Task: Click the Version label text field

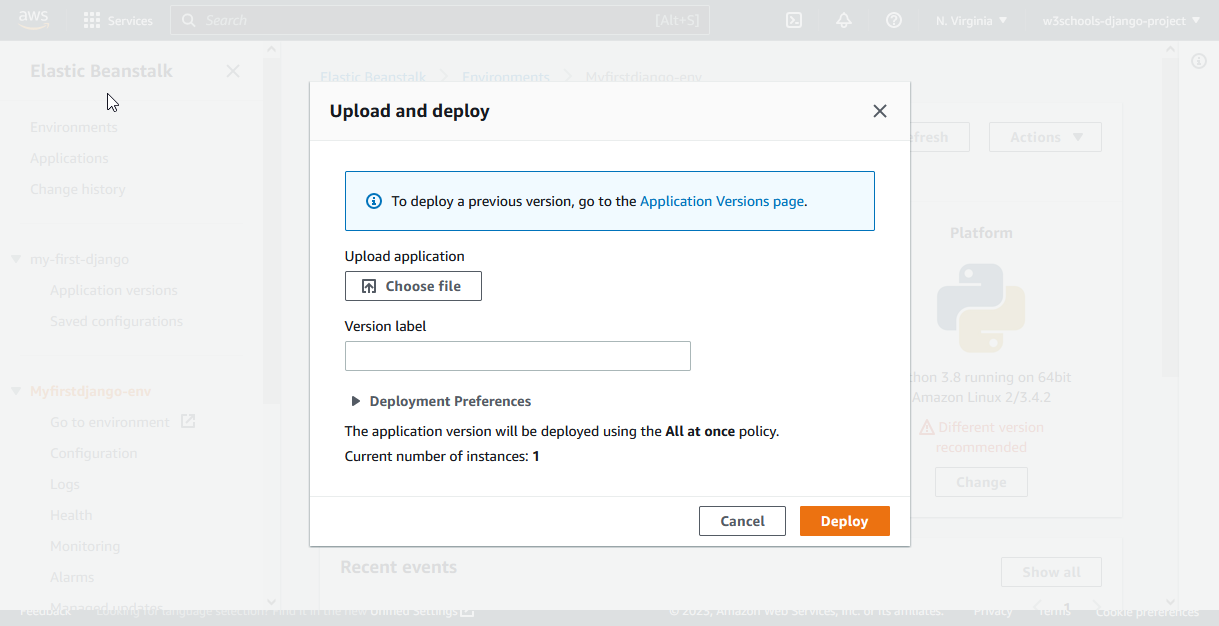Action: (517, 356)
